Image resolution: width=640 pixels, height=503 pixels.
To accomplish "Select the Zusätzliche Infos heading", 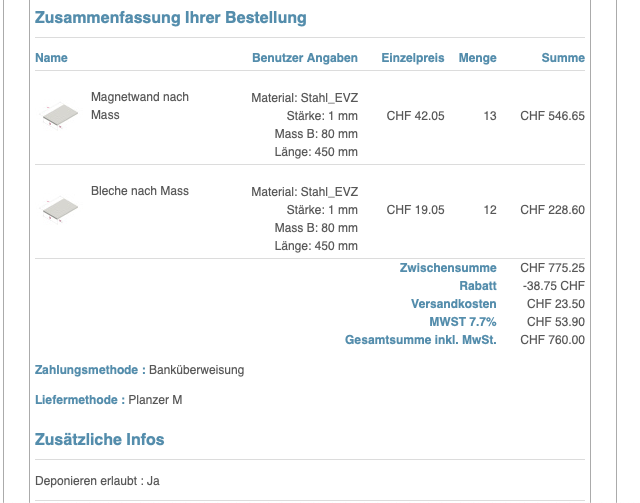I will click(99, 439).
